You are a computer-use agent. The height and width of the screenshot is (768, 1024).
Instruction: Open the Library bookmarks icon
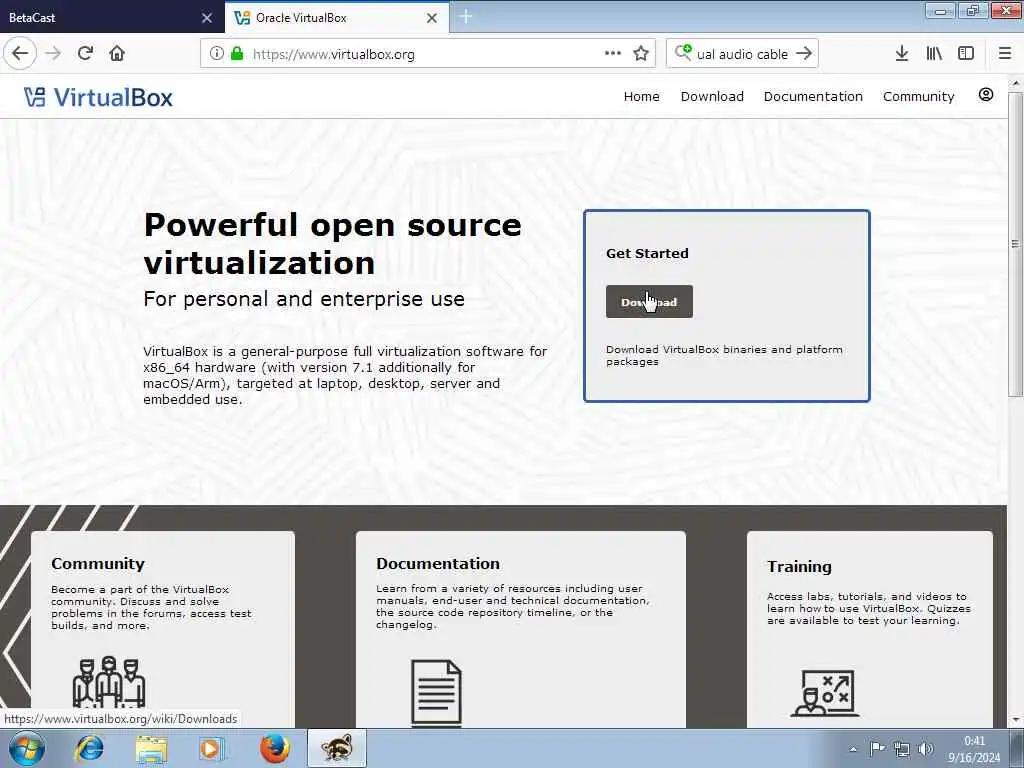point(934,54)
